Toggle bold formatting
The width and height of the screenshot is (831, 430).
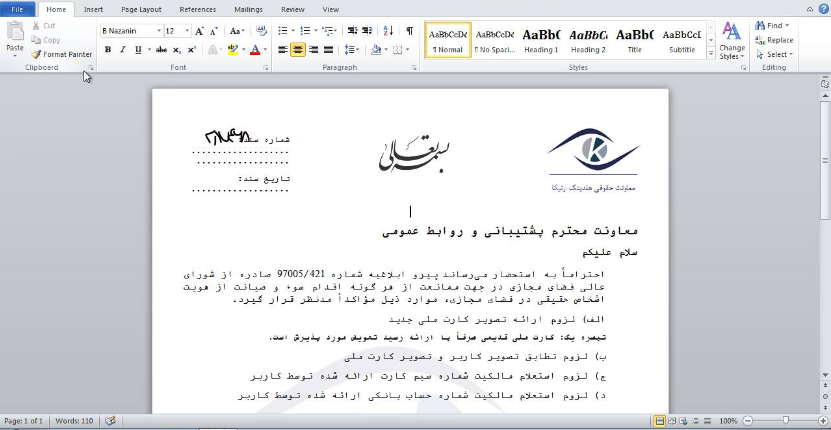[x=108, y=50]
